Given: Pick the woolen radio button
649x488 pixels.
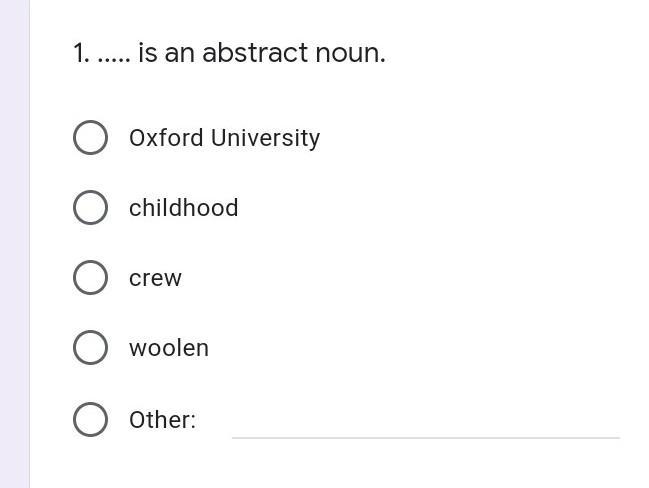Looking at the screenshot, I should [x=90, y=348].
